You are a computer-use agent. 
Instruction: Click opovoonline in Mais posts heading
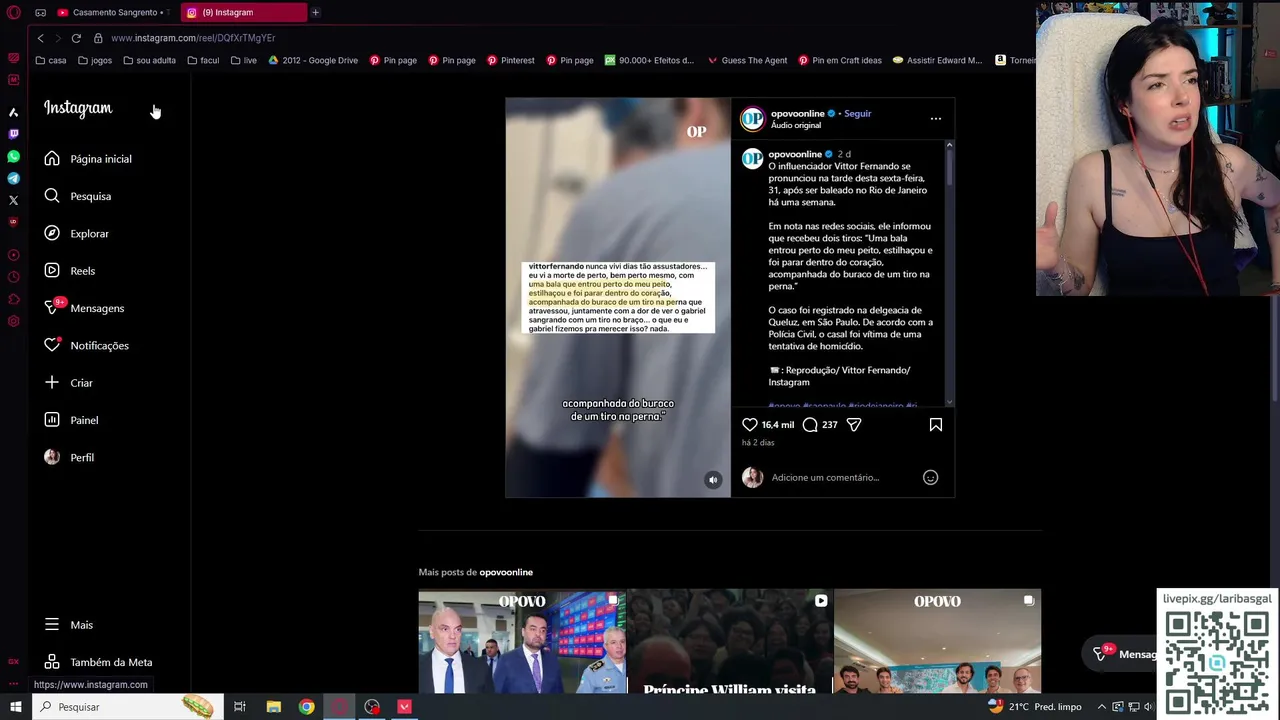506,572
